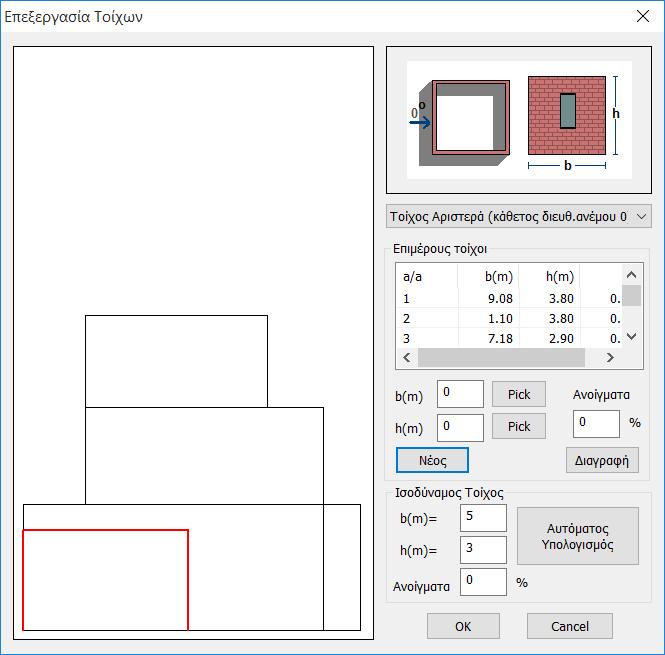Image resolution: width=665 pixels, height=655 pixels.
Task: Click the h value 3.80 in row 1
Action: (x=561, y=299)
